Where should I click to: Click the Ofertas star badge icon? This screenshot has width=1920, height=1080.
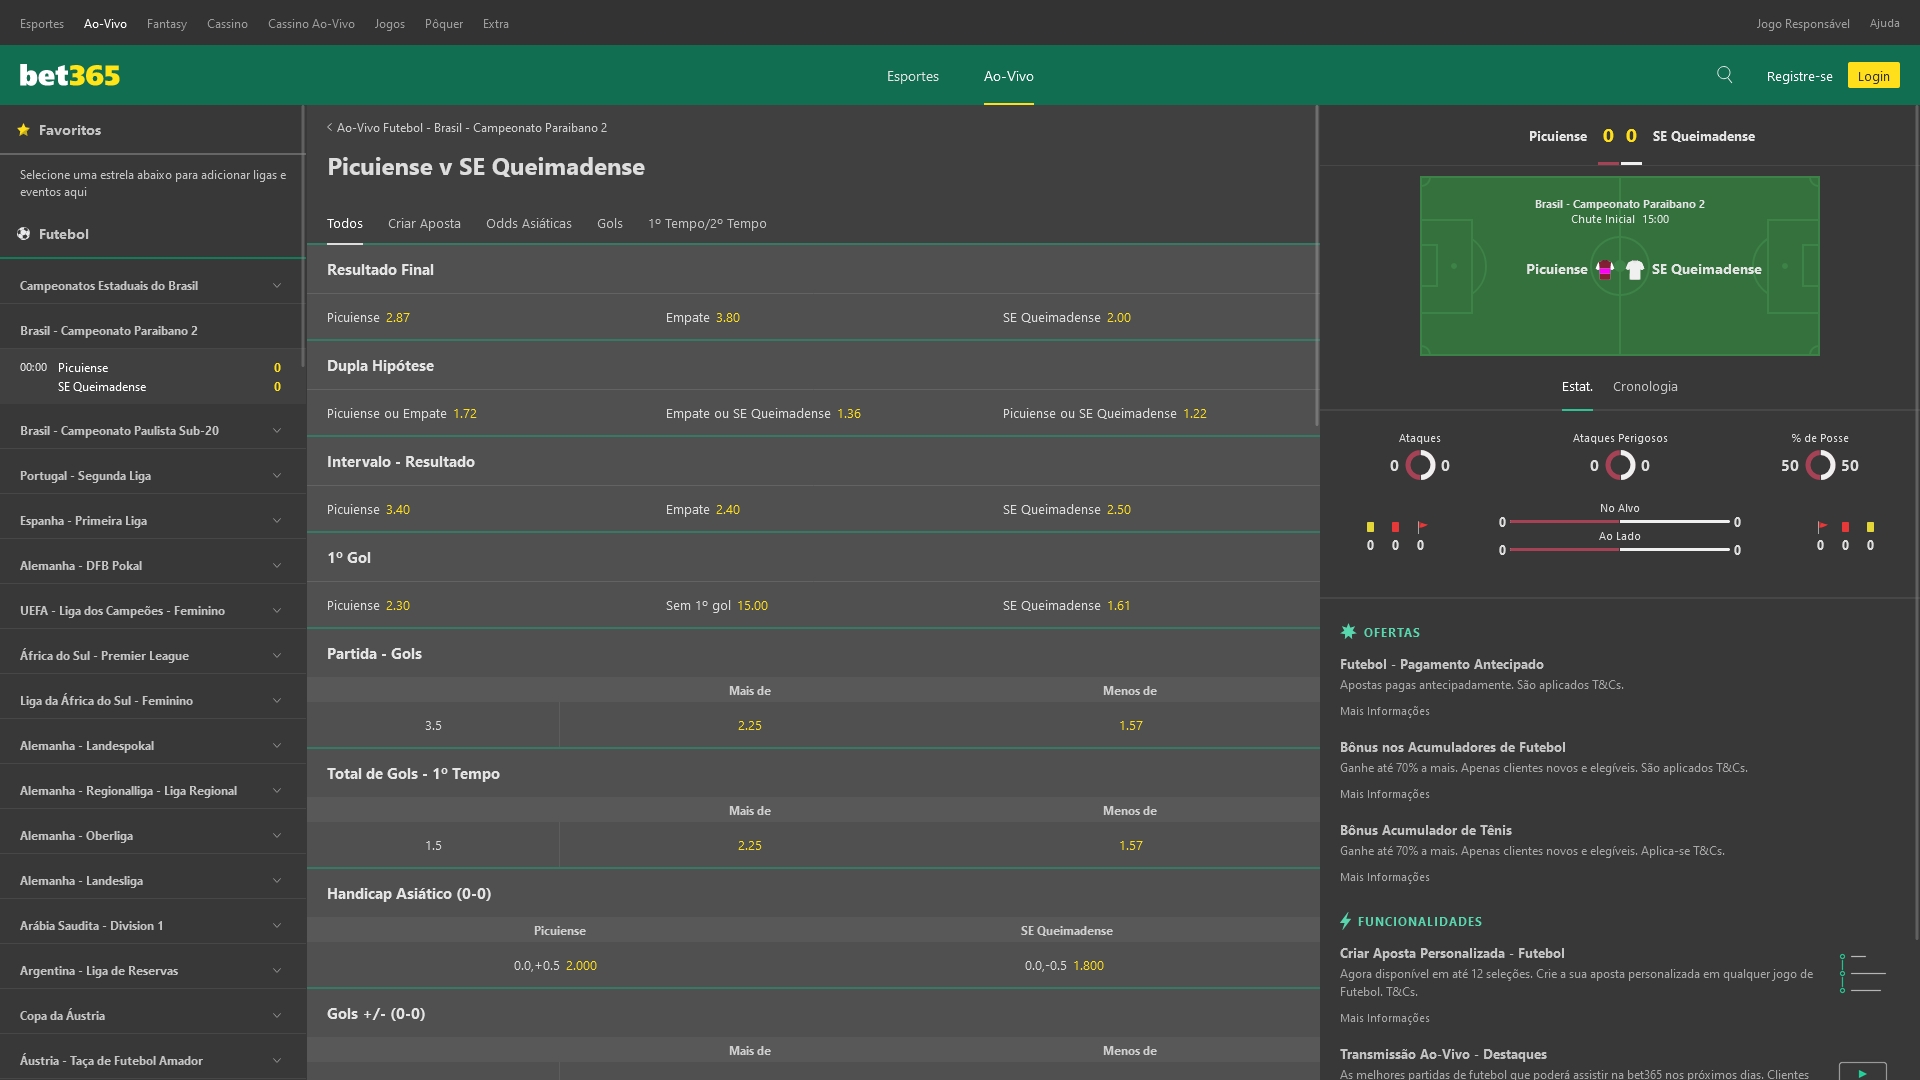point(1348,632)
